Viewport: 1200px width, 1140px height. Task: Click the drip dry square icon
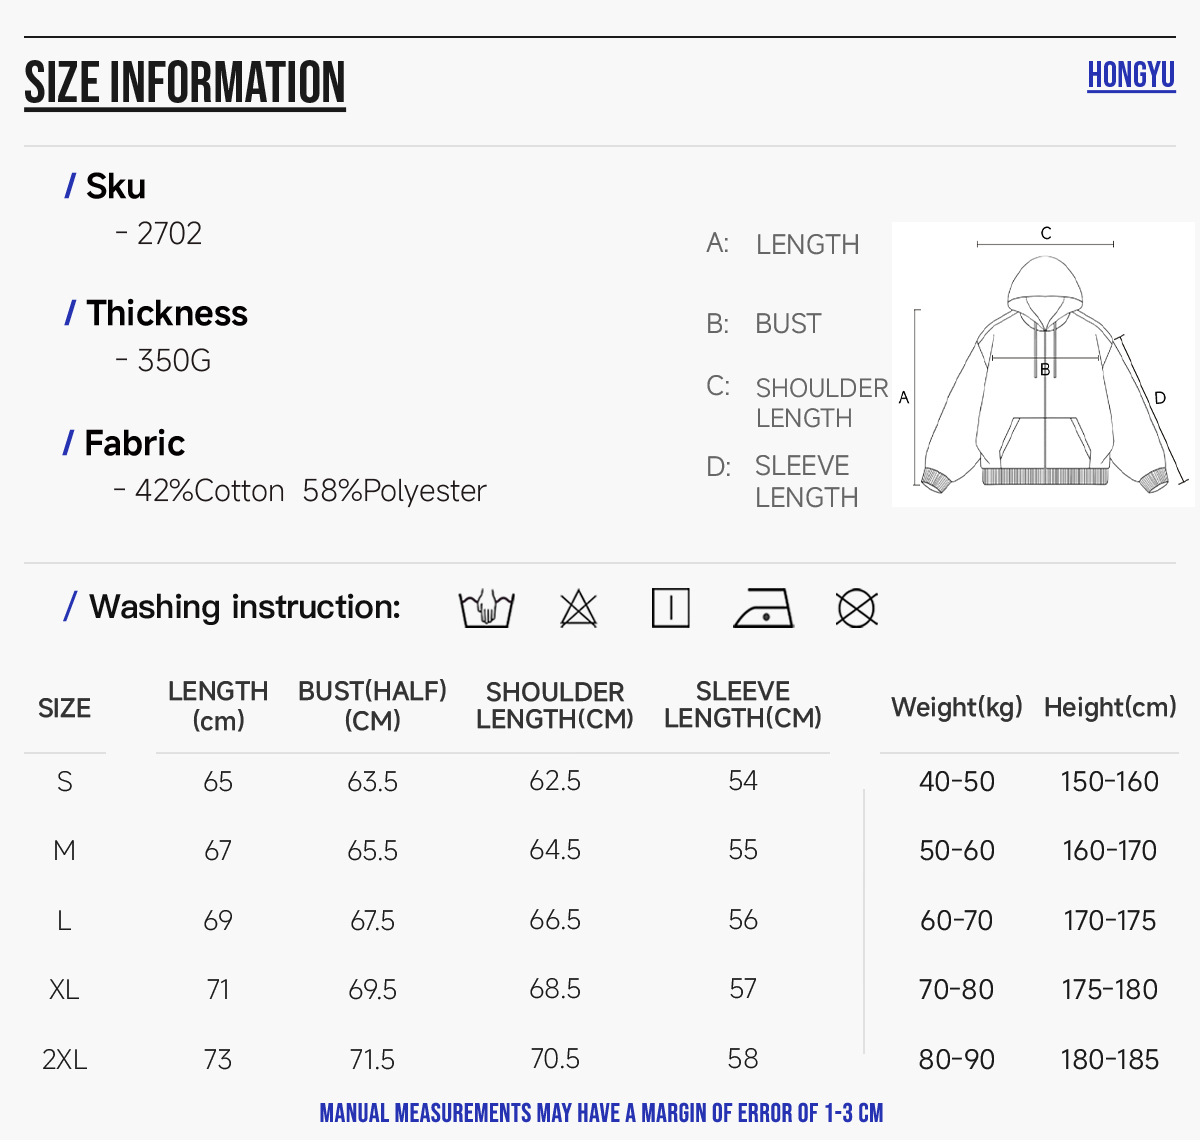coord(670,608)
